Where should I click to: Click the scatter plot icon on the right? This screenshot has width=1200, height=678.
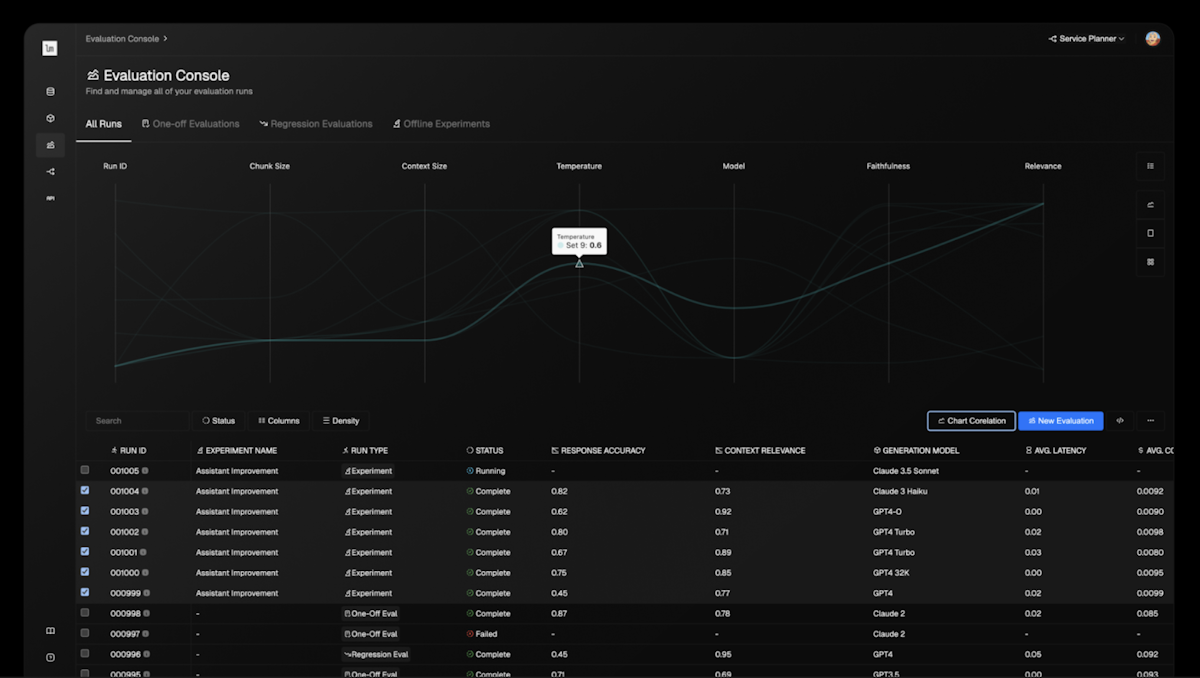[1150, 262]
